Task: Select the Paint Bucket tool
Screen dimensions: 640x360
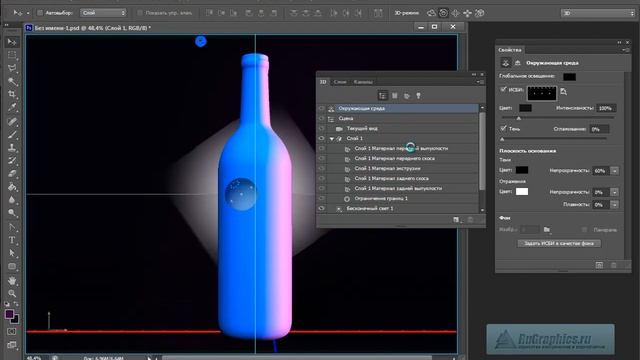Action: point(12,187)
